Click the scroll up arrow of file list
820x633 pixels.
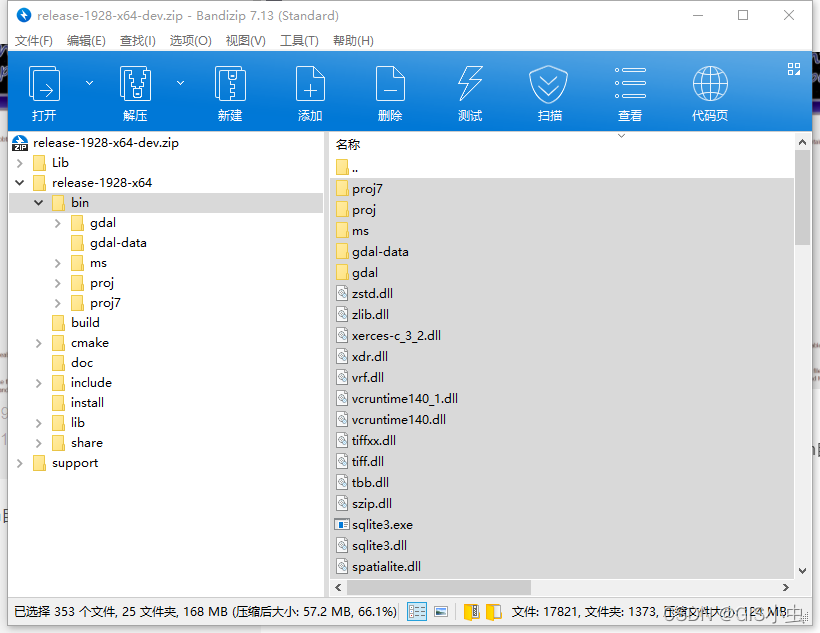point(802,142)
